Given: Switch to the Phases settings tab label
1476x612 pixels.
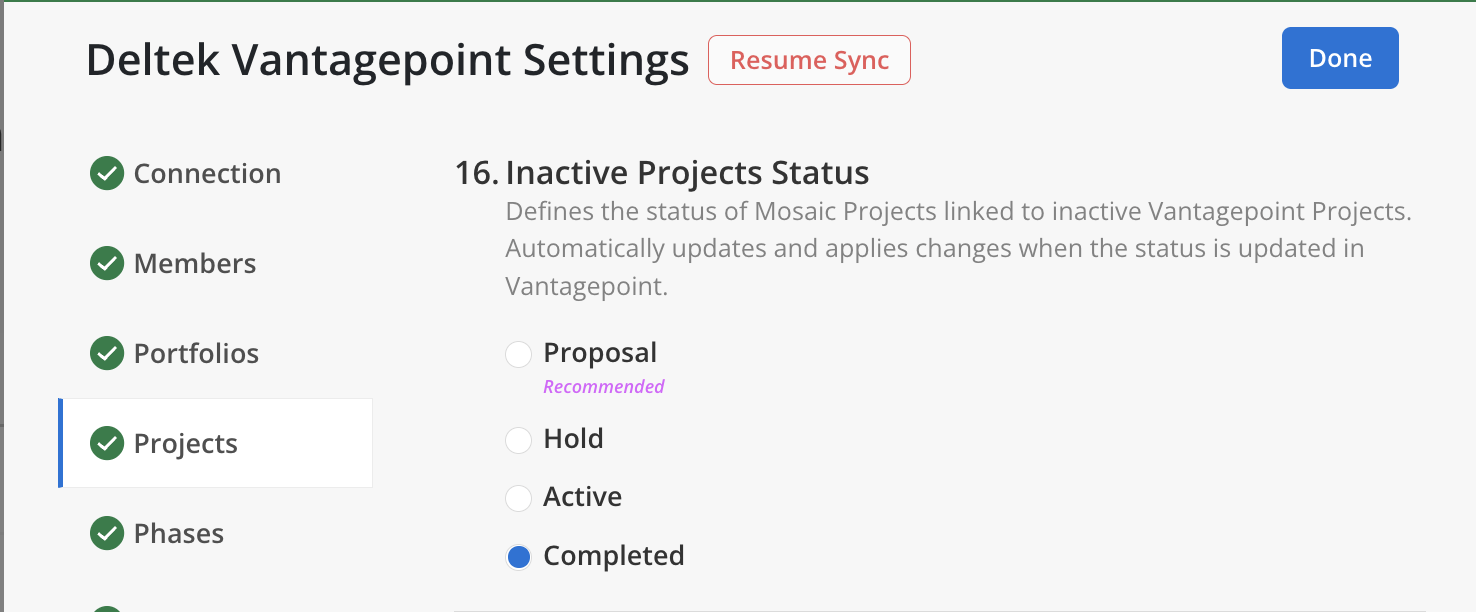Looking at the screenshot, I should pyautogui.click(x=179, y=534).
